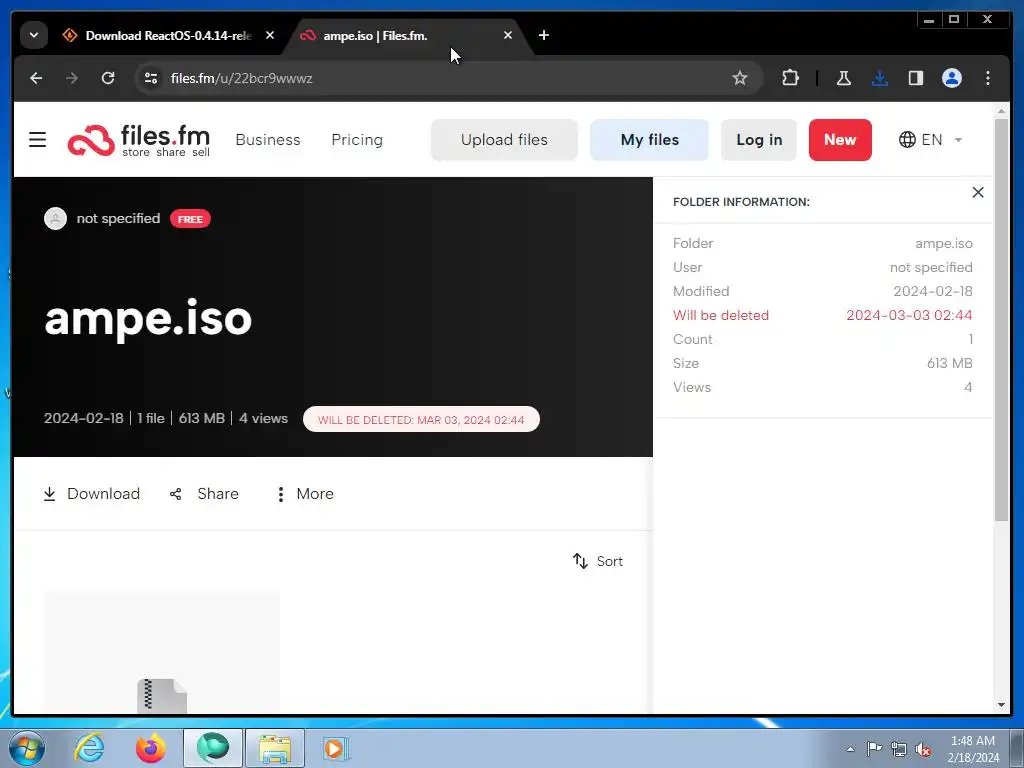Click the Modified date 2024-02-18 value
The width and height of the screenshot is (1024, 768).
pos(933,291)
